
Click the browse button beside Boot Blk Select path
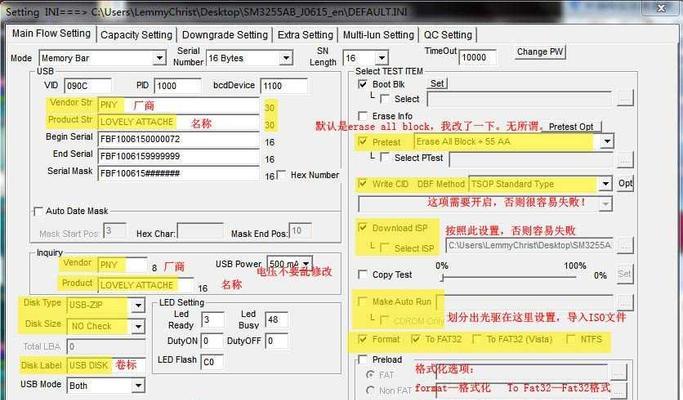tap(624, 98)
